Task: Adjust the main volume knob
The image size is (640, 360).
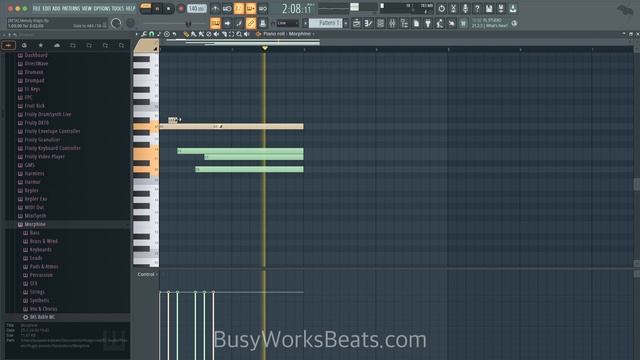Action: pos(116,24)
